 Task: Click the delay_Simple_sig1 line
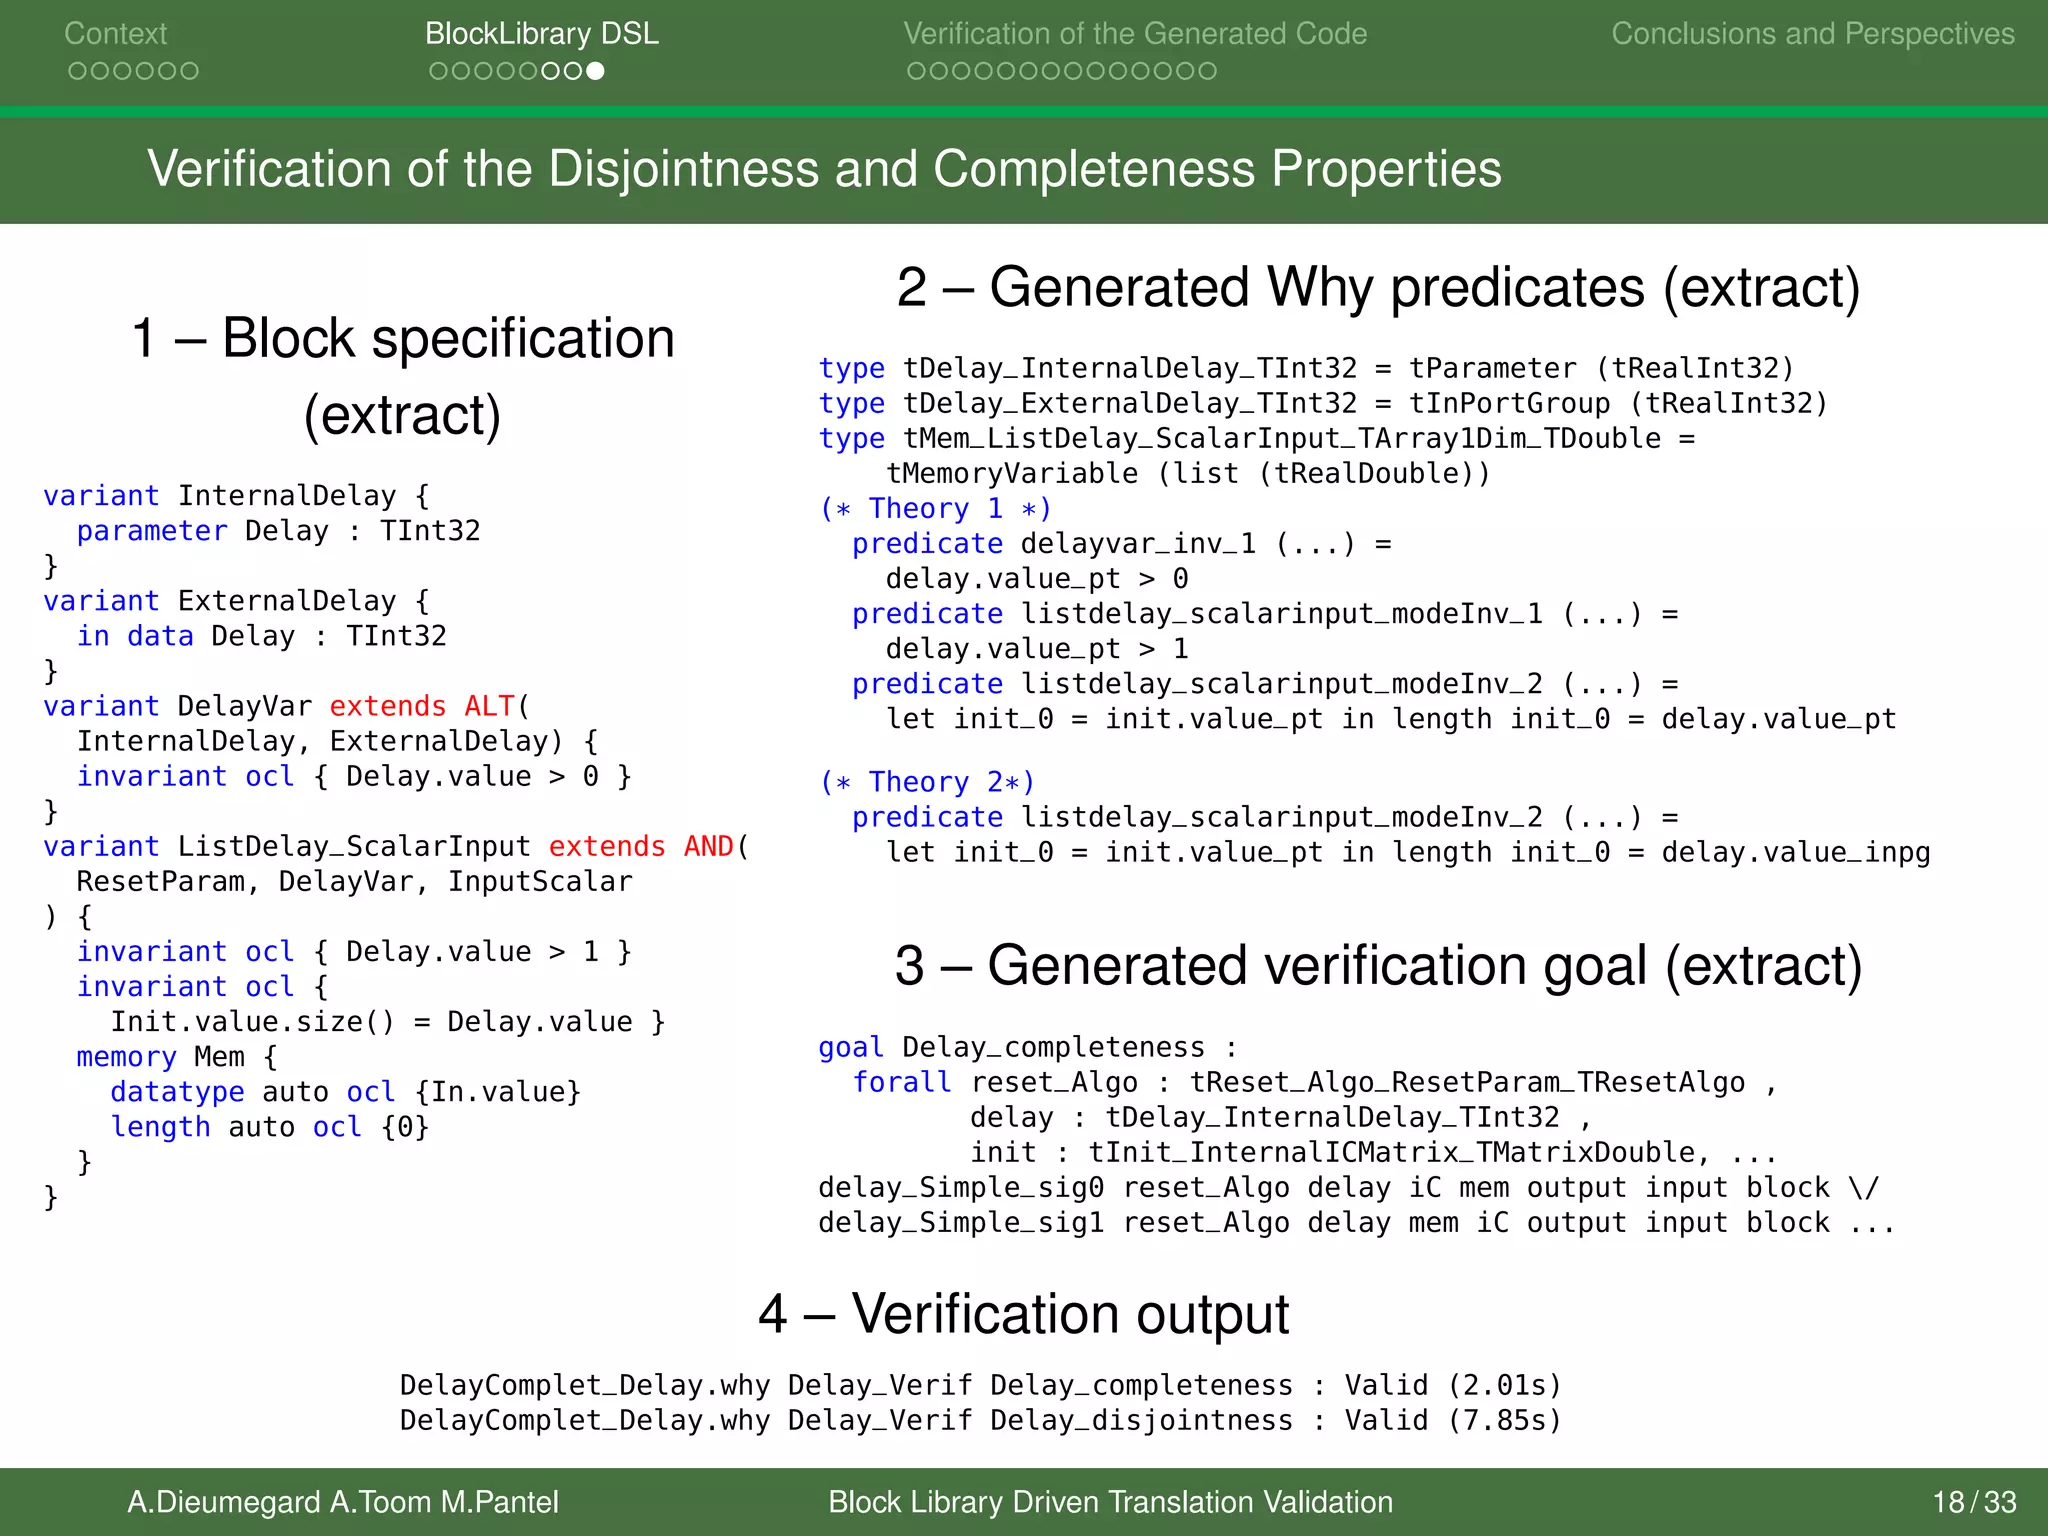click(1357, 1222)
